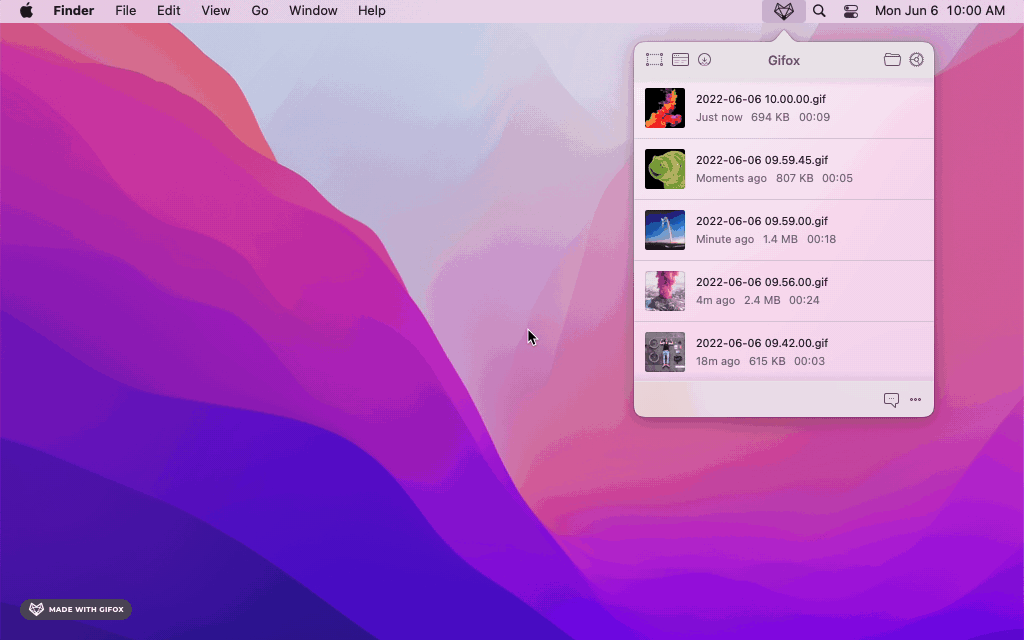Click the 00:05 duration value

pos(837,178)
